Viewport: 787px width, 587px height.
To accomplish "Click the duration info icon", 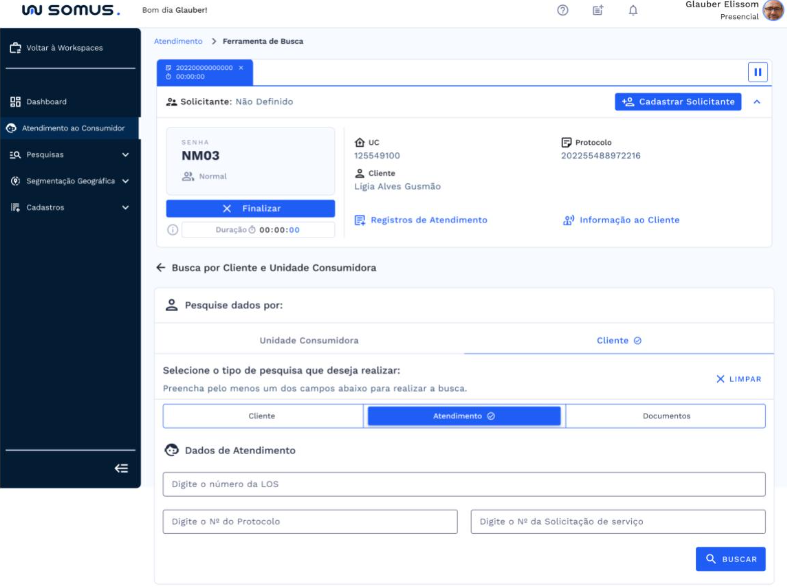I will coord(173,230).
